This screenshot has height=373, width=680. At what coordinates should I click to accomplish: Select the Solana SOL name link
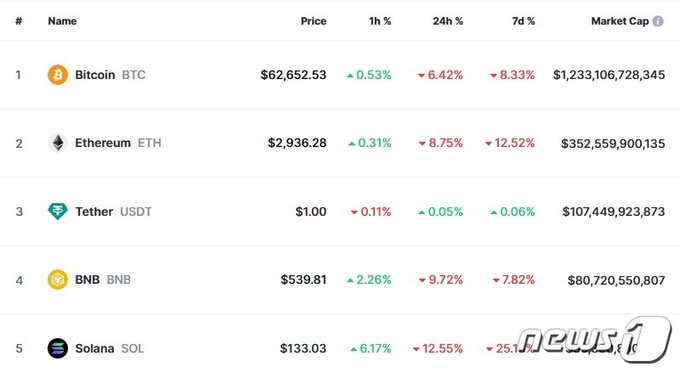click(109, 348)
